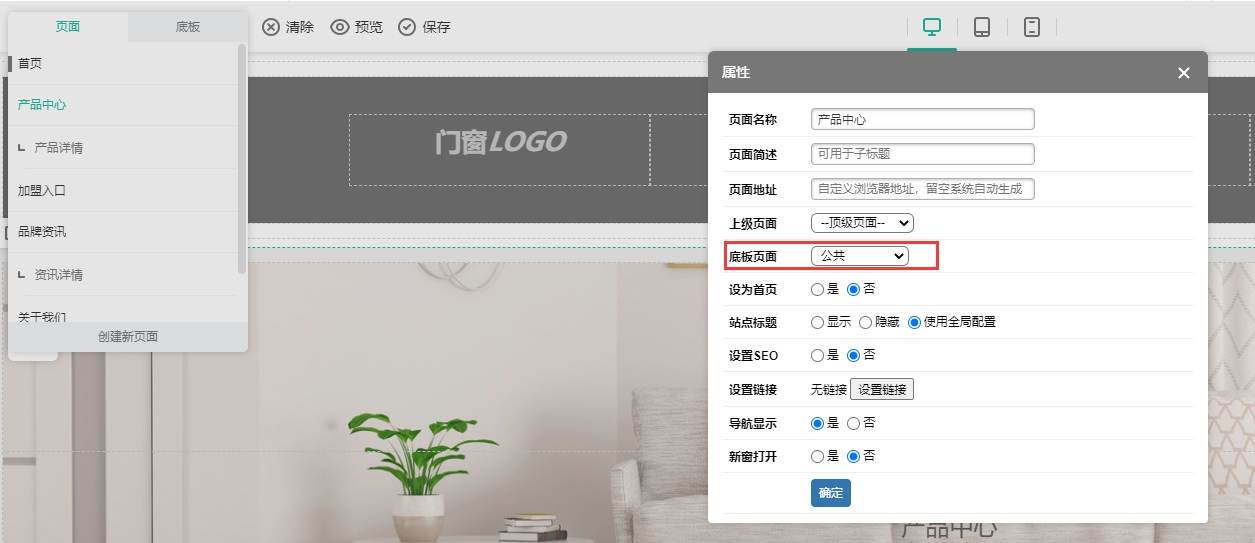1255x543 pixels.
Task: Click the save (保存) checkmark icon
Action: (407, 27)
